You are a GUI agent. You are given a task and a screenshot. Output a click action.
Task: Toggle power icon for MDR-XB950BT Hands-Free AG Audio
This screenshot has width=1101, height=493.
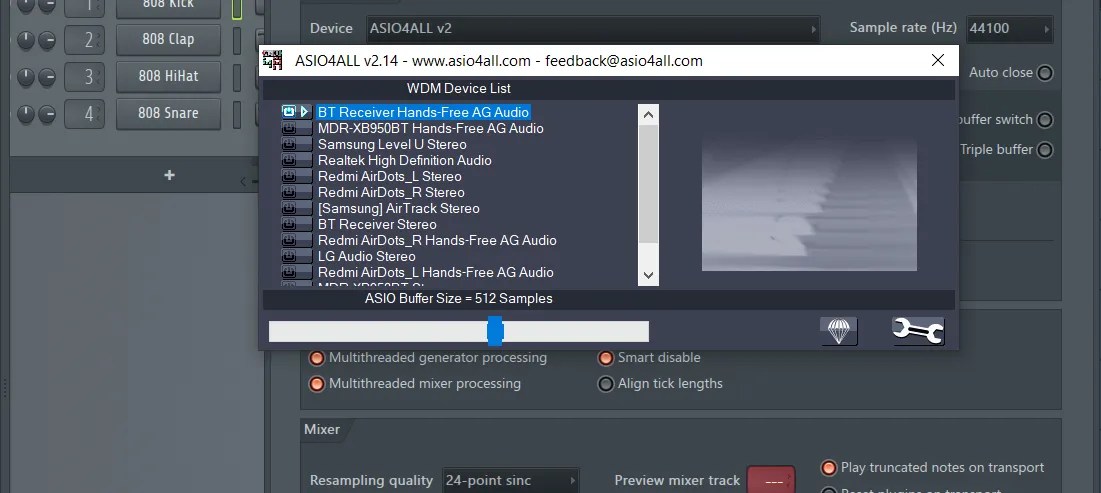click(x=289, y=128)
